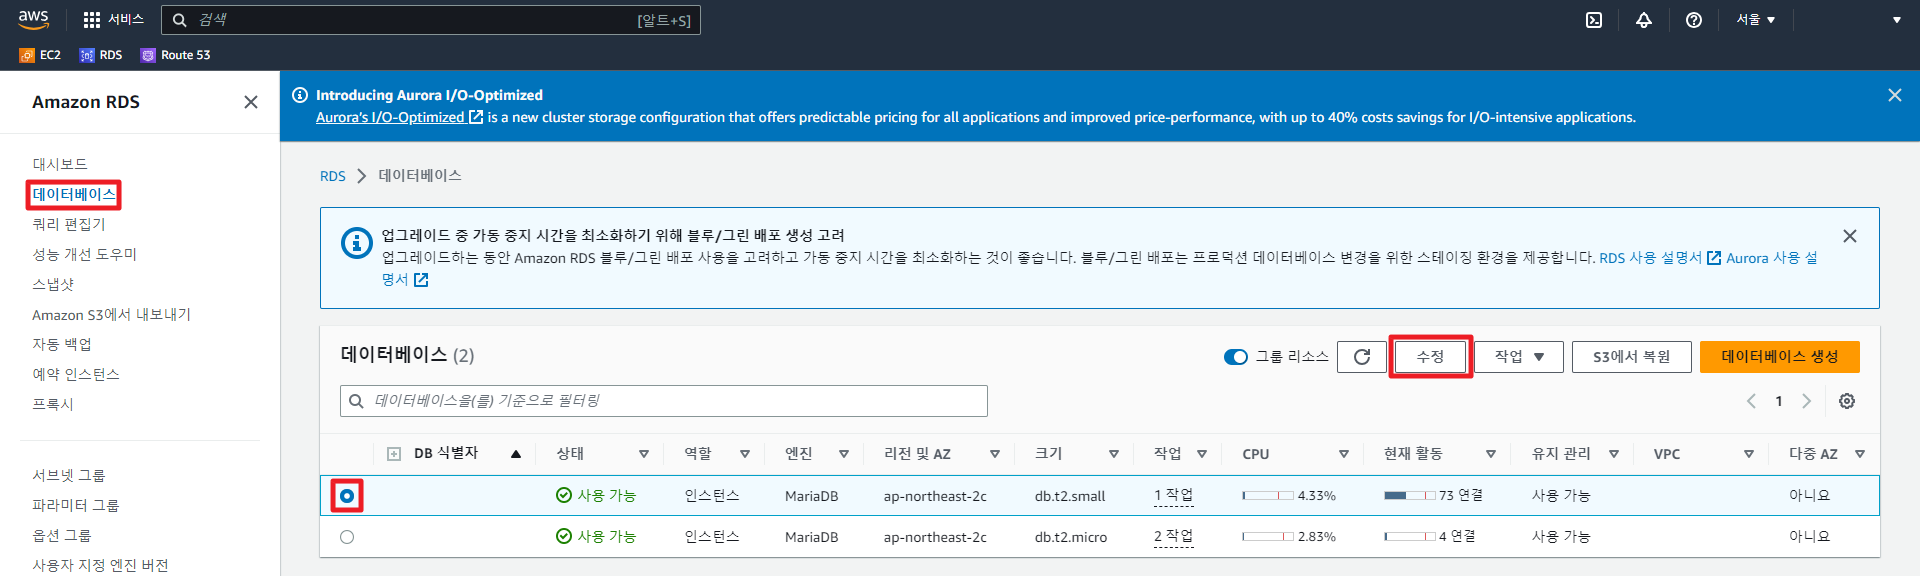1920x576 pixels.
Task: Open Dashboard (대시보드) in sidebar
Action: [x=60, y=164]
